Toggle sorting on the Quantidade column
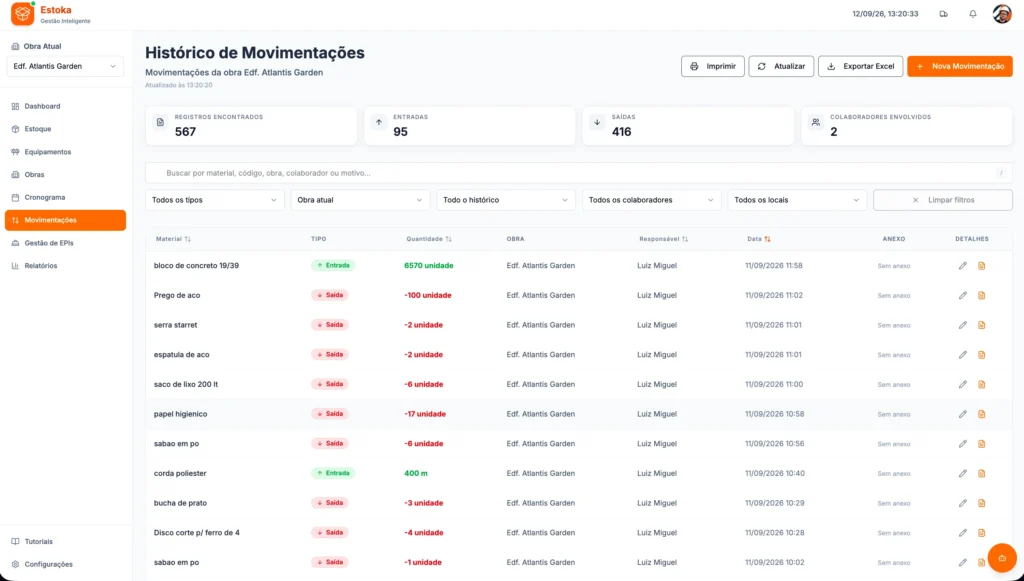The width and height of the screenshot is (1024, 581). [428, 239]
